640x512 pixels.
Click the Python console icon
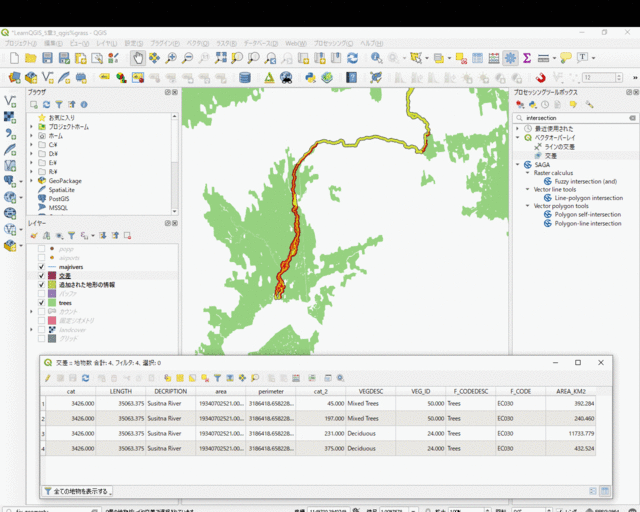click(x=310, y=77)
